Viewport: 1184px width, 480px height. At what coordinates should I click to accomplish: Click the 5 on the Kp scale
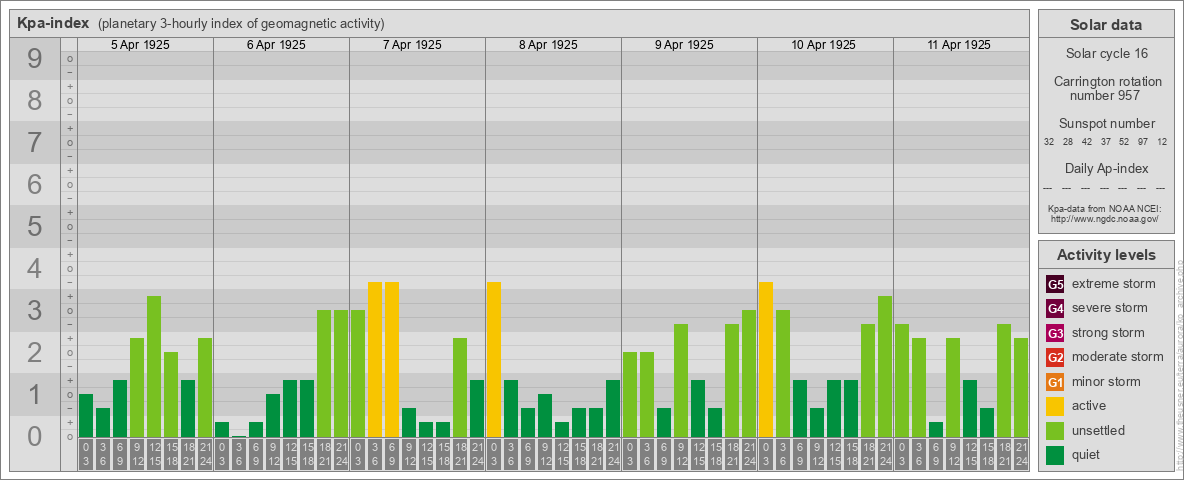pyautogui.click(x=35, y=226)
